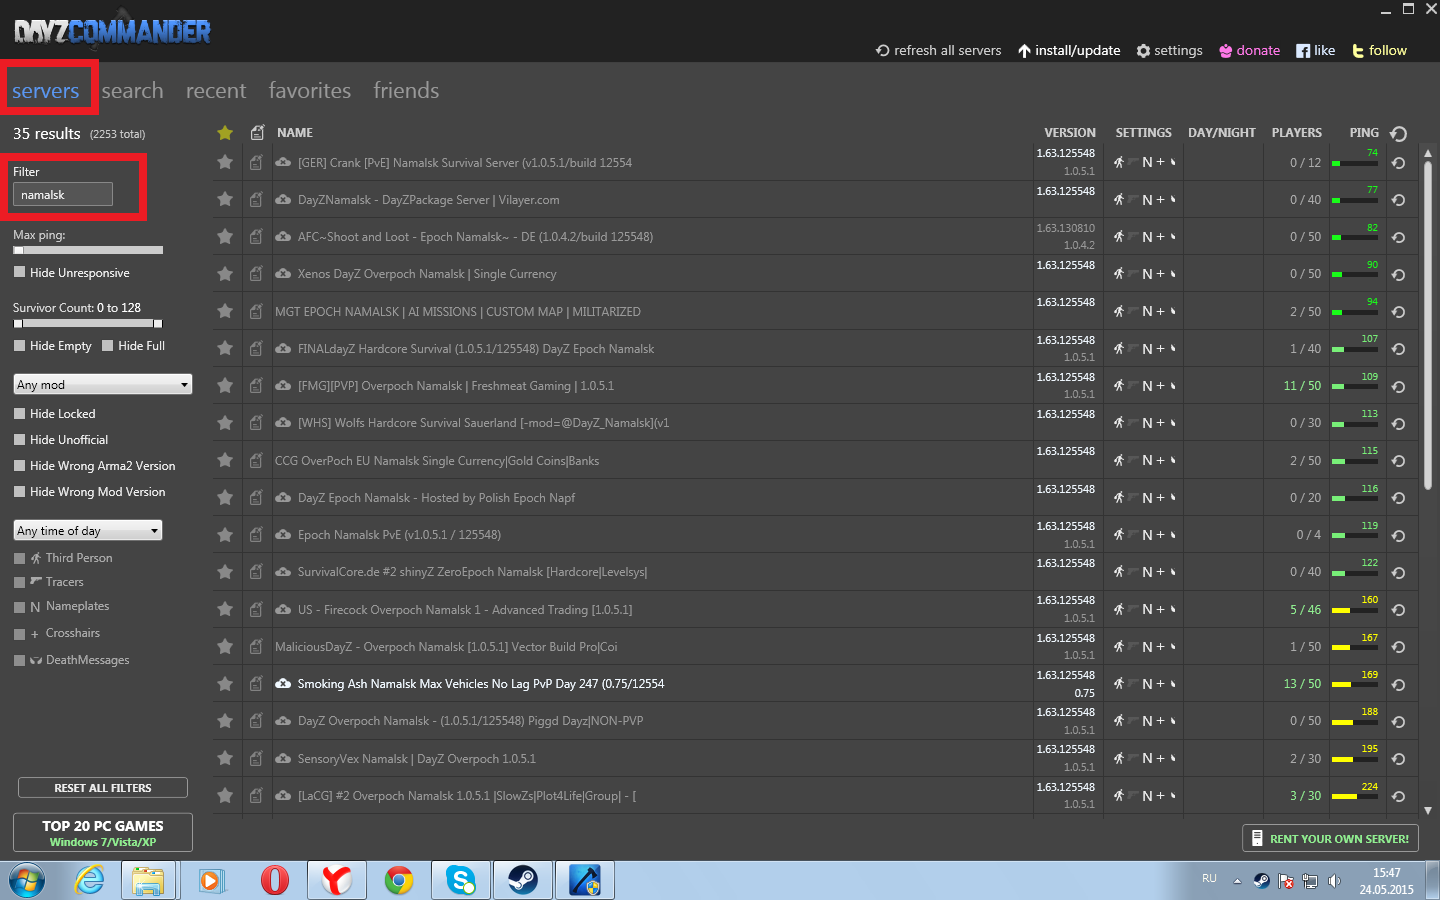The width and height of the screenshot is (1440, 900).
Task: Open the Any time of day dropdown
Action: [88, 530]
